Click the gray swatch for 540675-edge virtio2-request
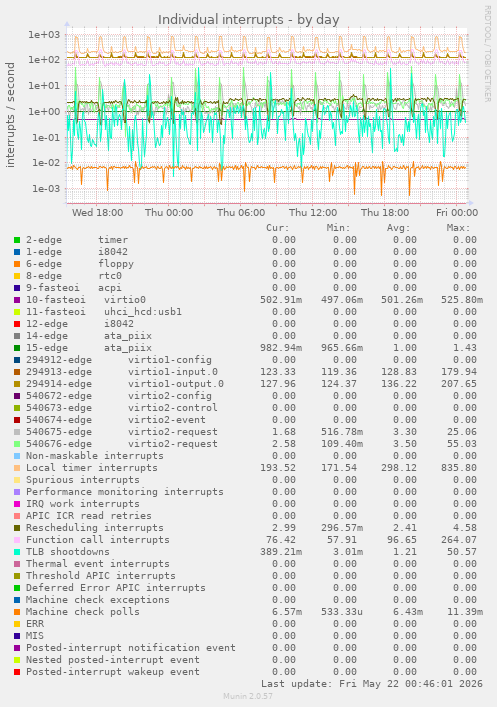Image resolution: width=497 pixels, height=707 pixels. click(17, 432)
